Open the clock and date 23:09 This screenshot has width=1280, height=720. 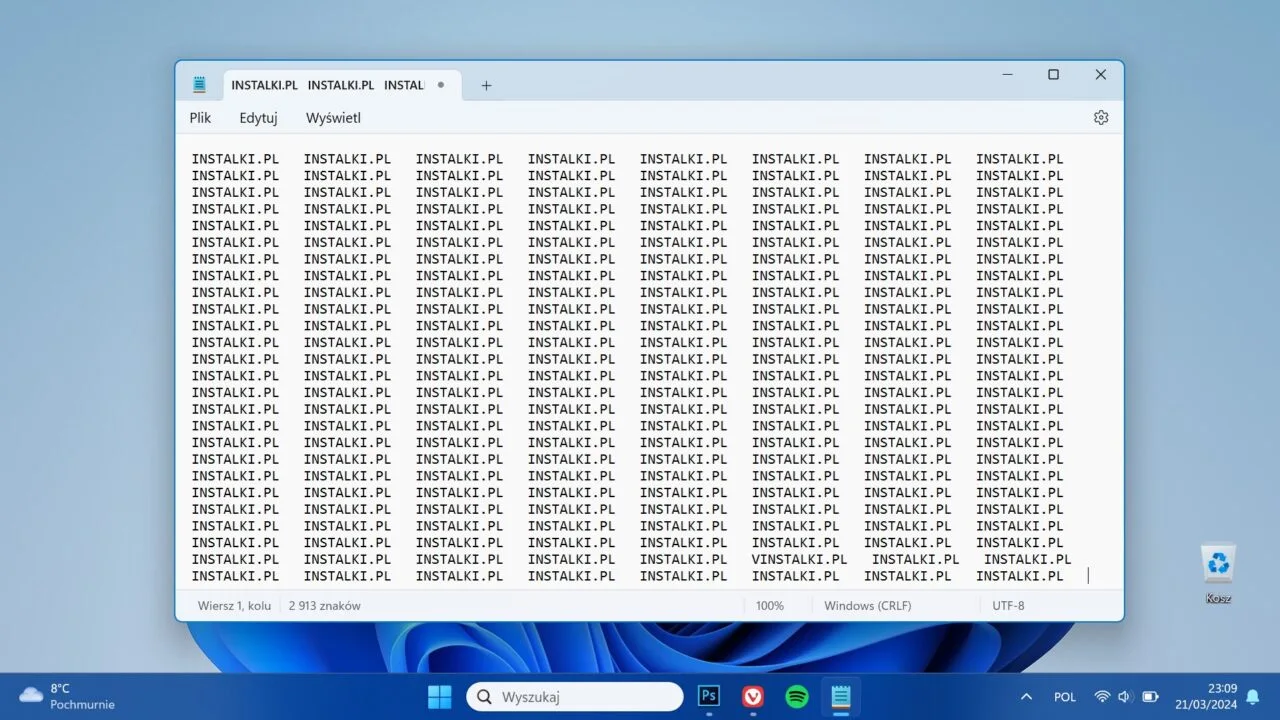click(1206, 696)
